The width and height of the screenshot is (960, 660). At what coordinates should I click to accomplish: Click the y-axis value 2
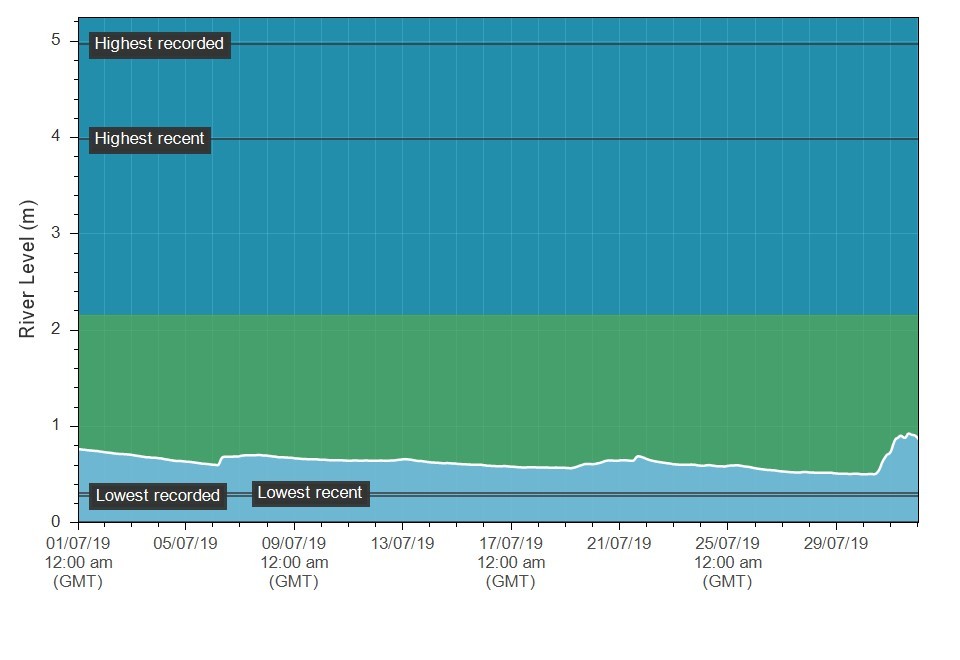pyautogui.click(x=56, y=329)
